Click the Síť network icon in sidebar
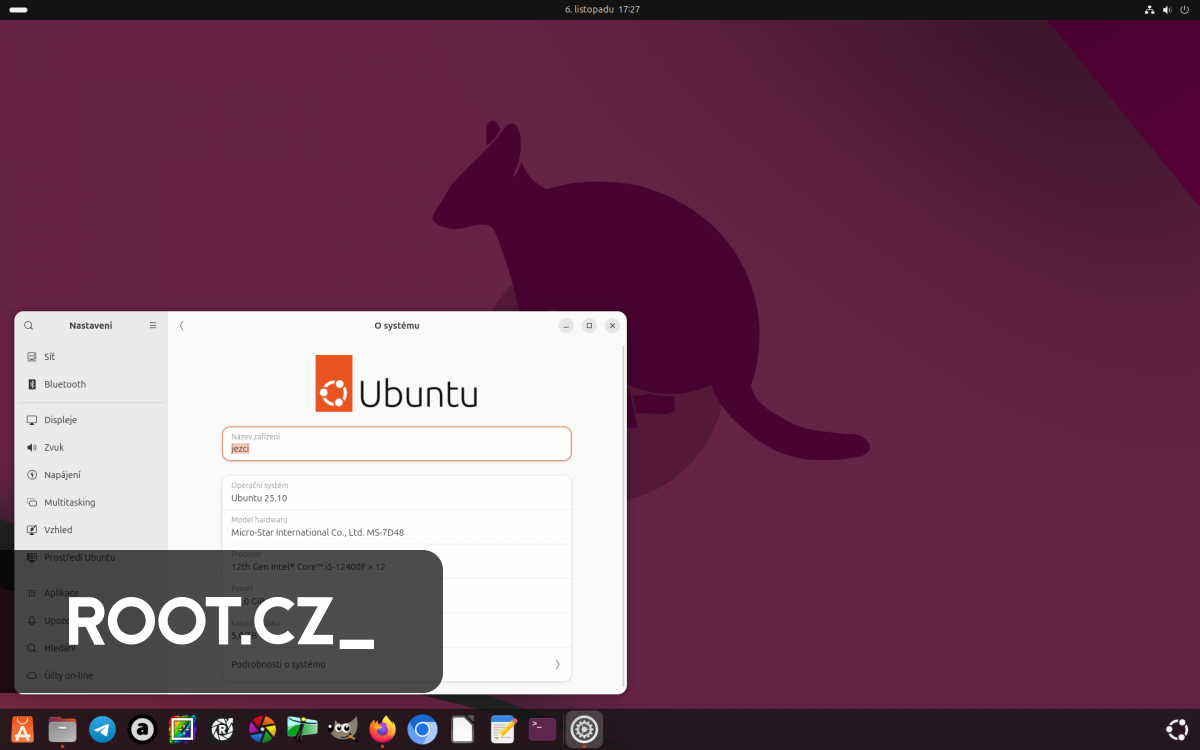The height and width of the screenshot is (750, 1200). tap(32, 357)
